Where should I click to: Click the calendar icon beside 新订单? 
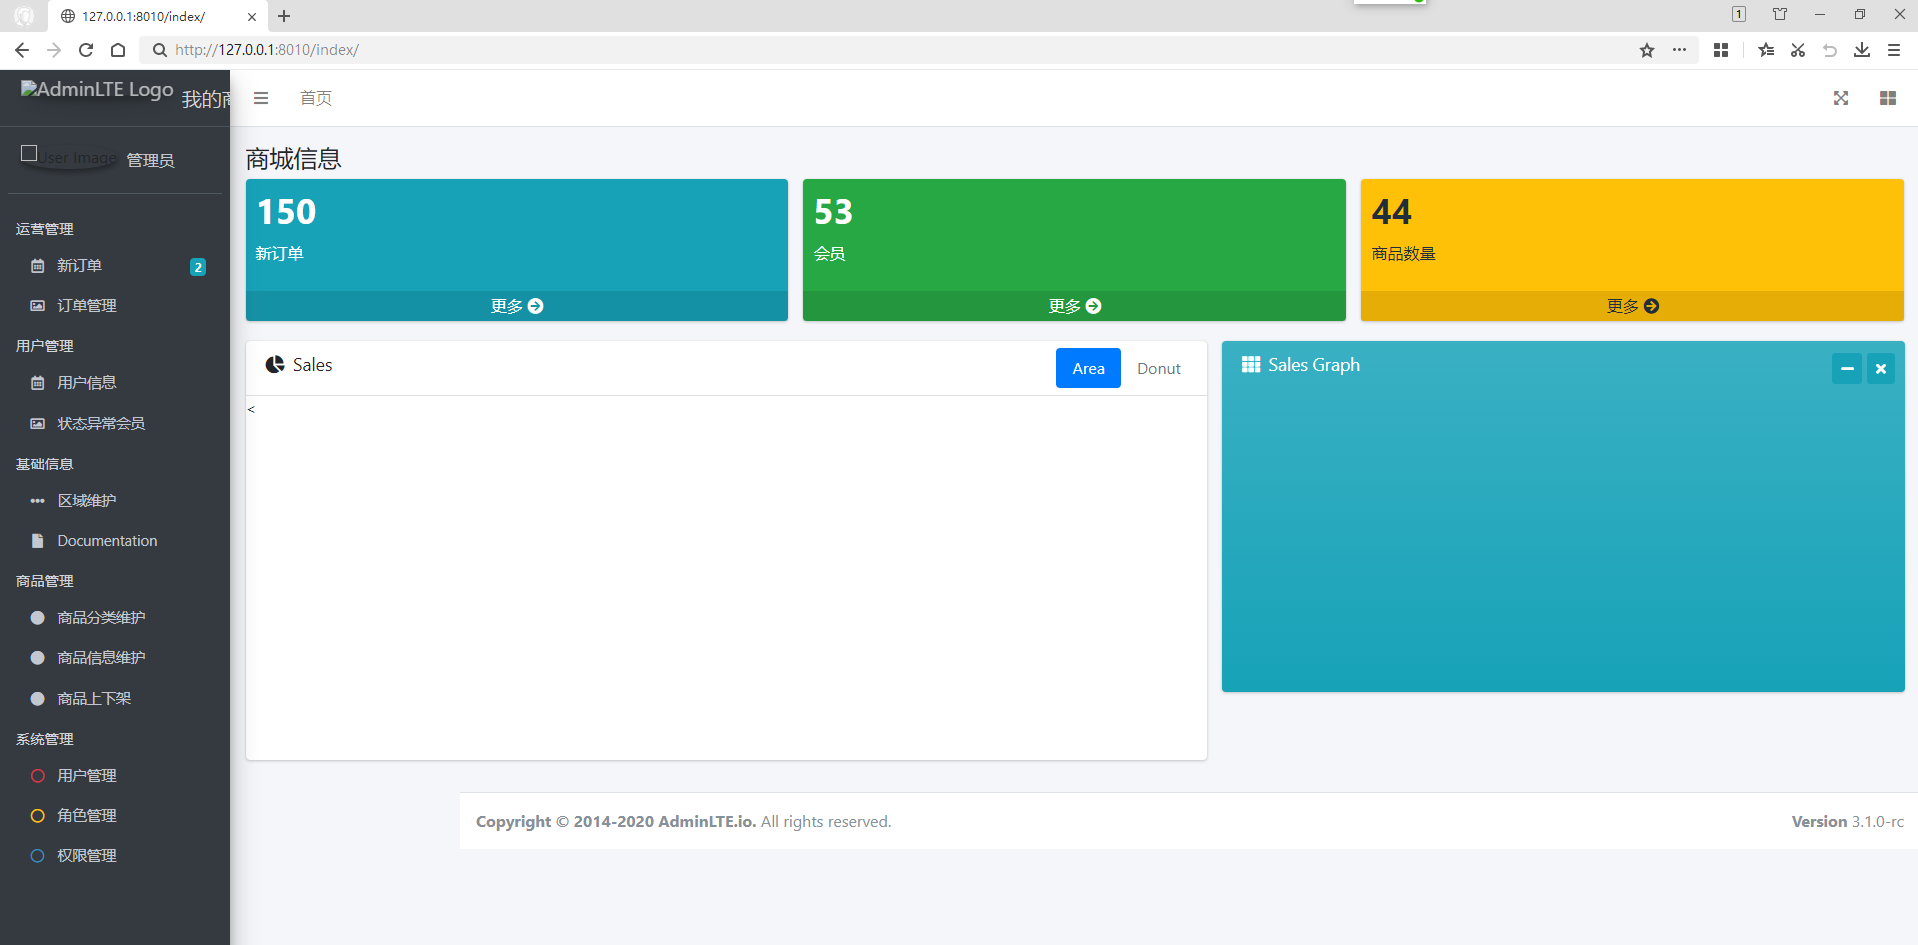coord(38,266)
